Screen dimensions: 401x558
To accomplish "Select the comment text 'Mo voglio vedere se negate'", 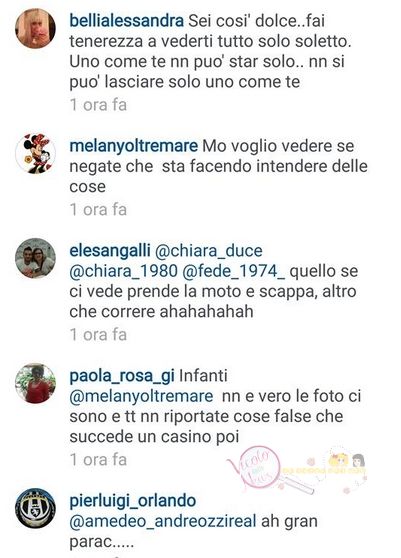I will point(212,157).
